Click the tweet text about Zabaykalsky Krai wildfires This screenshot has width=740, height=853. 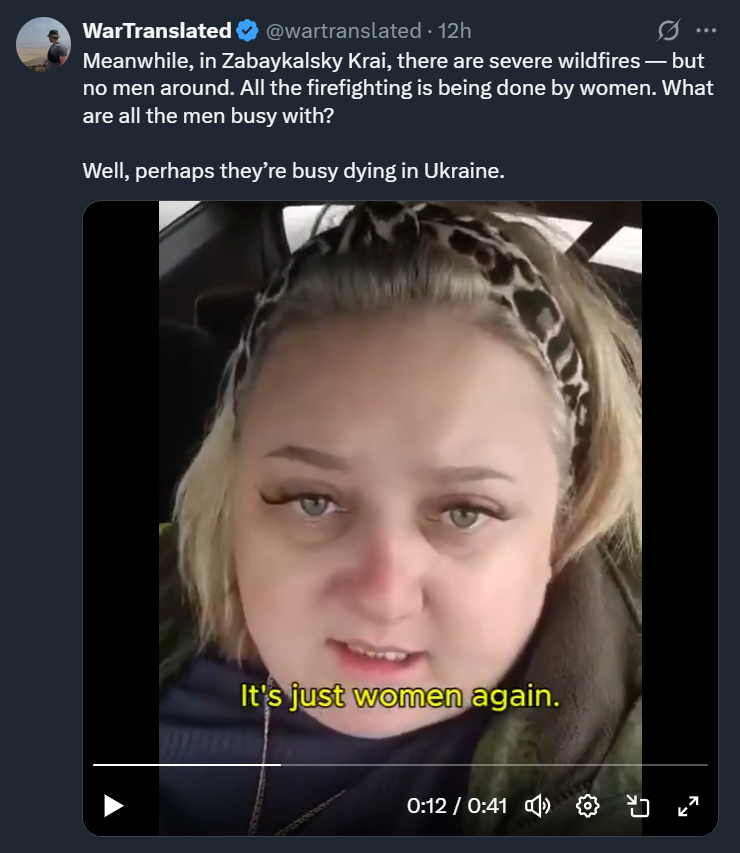(x=398, y=88)
